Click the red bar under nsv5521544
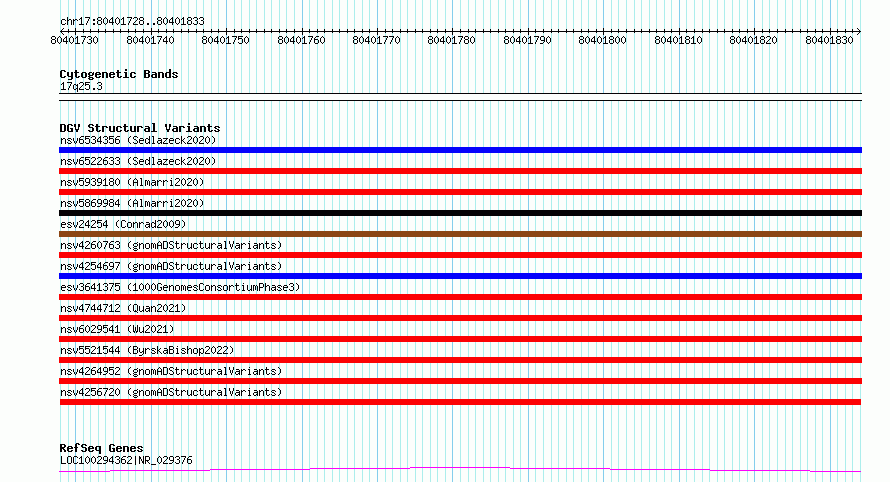 (460, 360)
